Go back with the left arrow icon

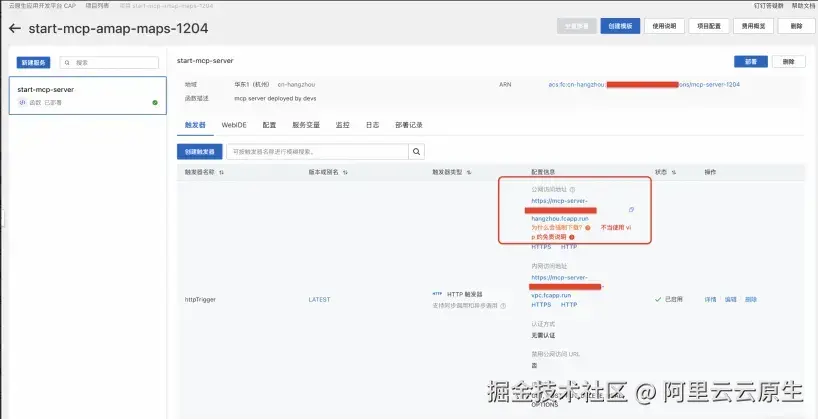click(x=15, y=28)
